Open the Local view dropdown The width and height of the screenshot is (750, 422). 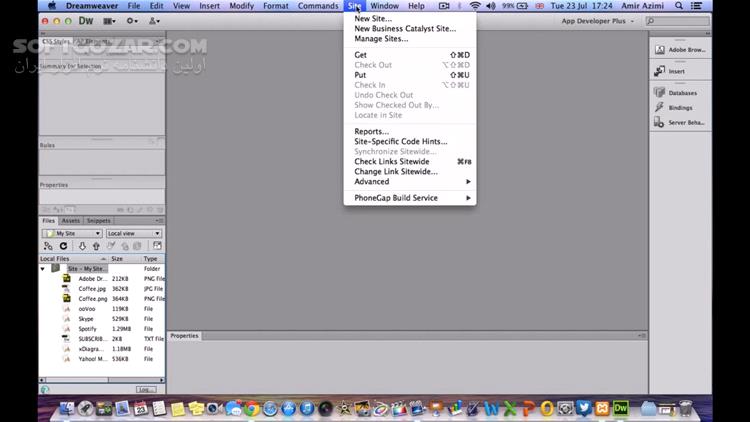[133, 233]
